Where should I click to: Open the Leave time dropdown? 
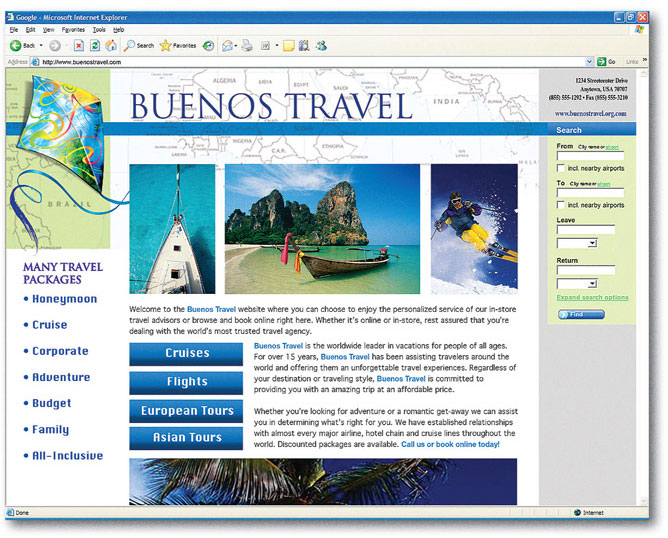coord(592,243)
